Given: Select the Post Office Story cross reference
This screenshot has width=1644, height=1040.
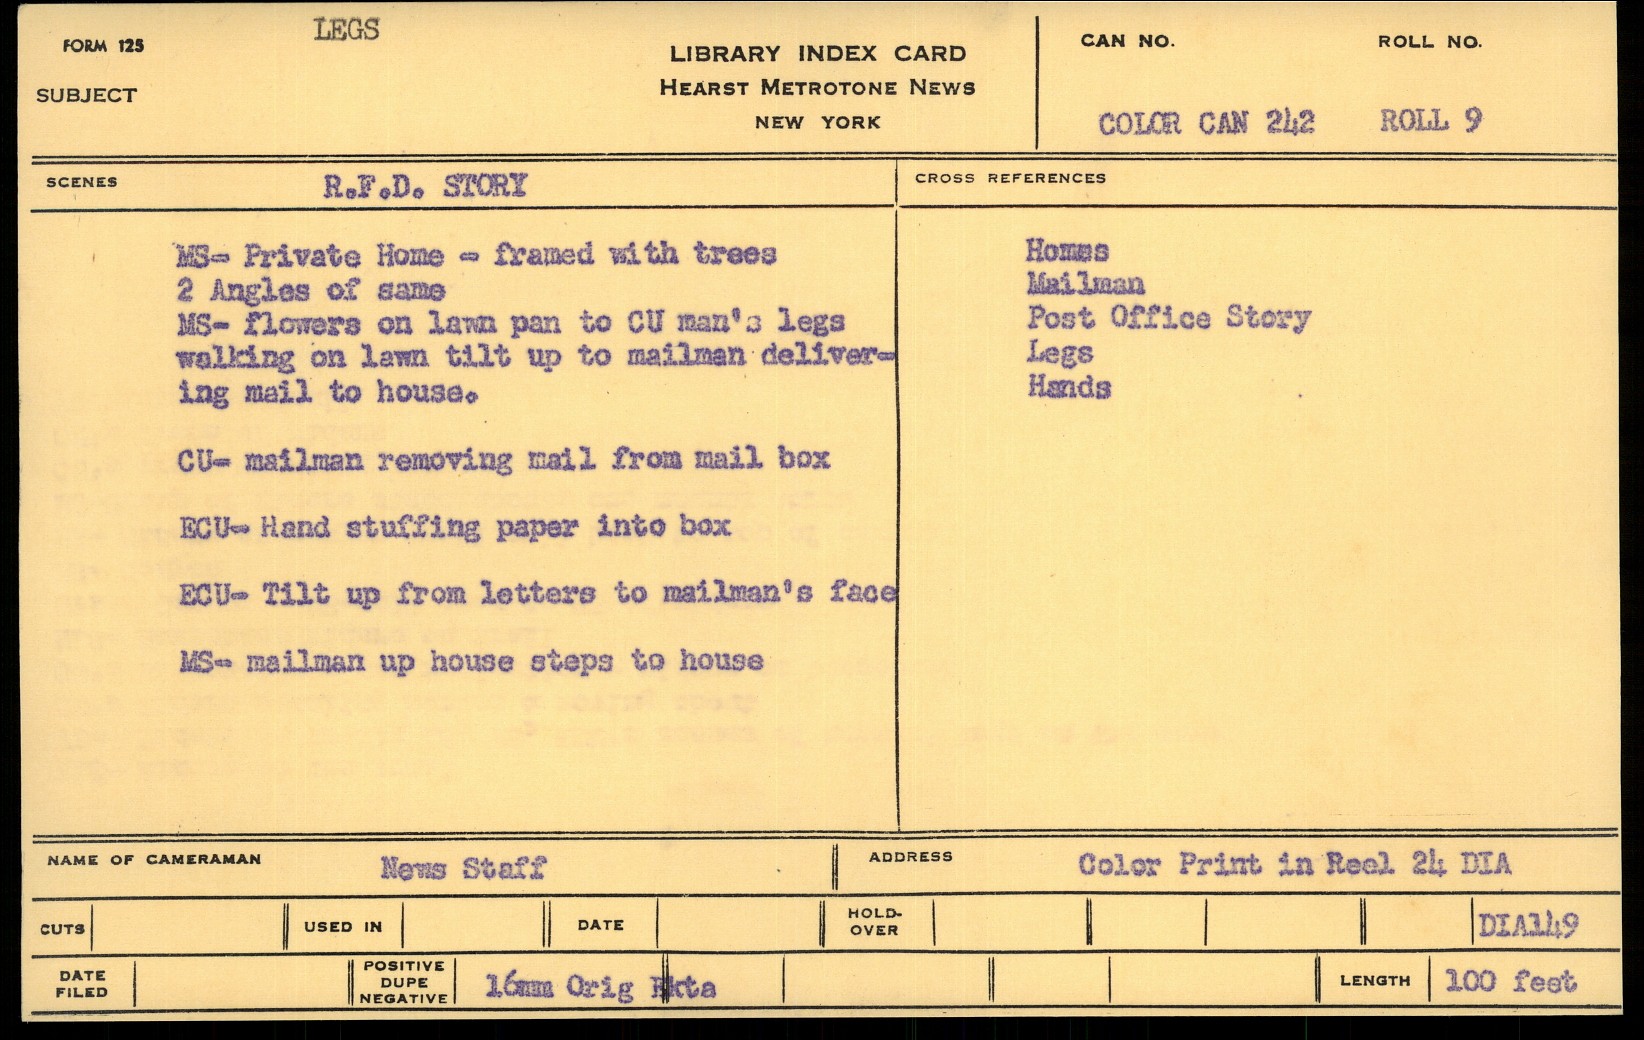Looking at the screenshot, I should [1168, 318].
